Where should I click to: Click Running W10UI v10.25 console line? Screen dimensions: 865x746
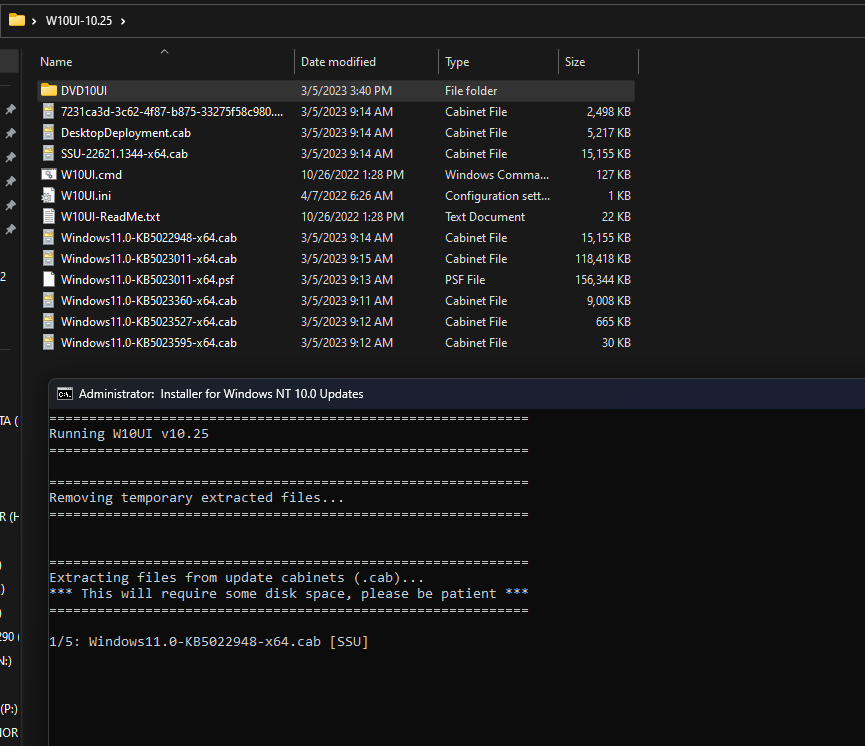coord(129,434)
